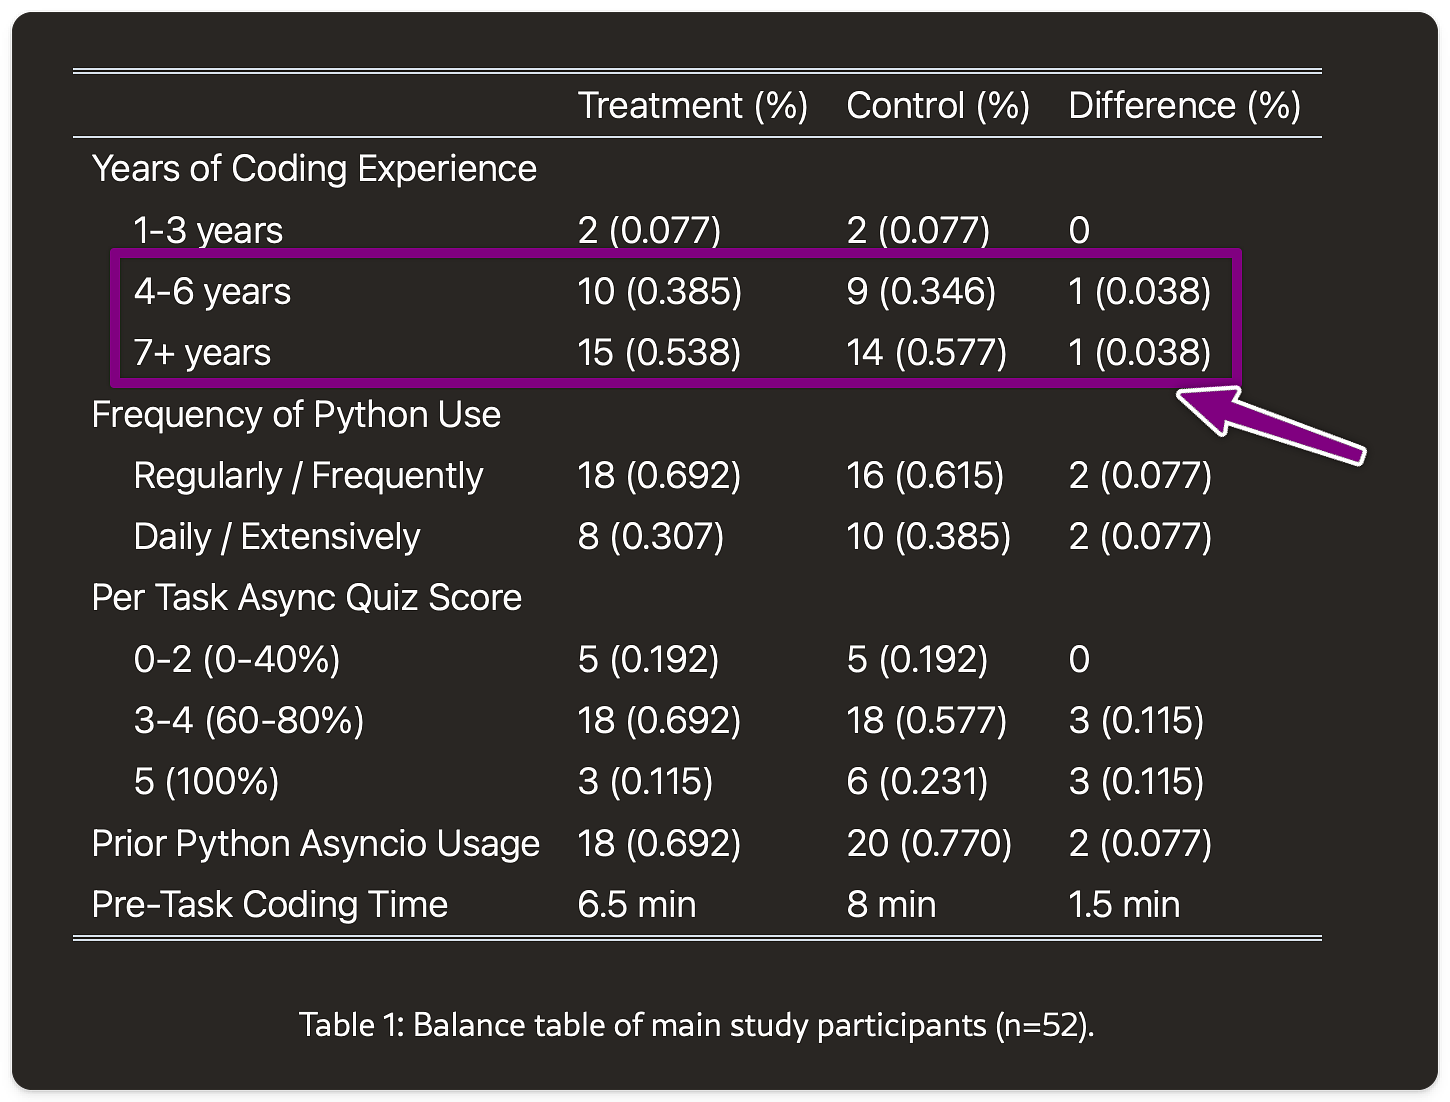Select the Table 1 caption text
The image size is (1450, 1102).
[x=698, y=1024]
